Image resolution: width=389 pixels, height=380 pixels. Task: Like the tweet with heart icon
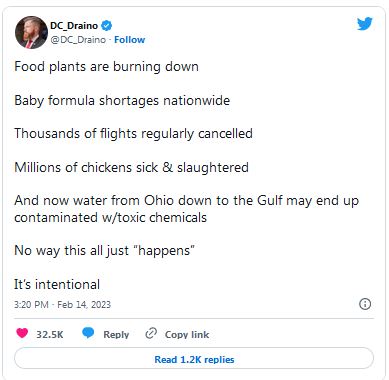[x=22, y=333]
